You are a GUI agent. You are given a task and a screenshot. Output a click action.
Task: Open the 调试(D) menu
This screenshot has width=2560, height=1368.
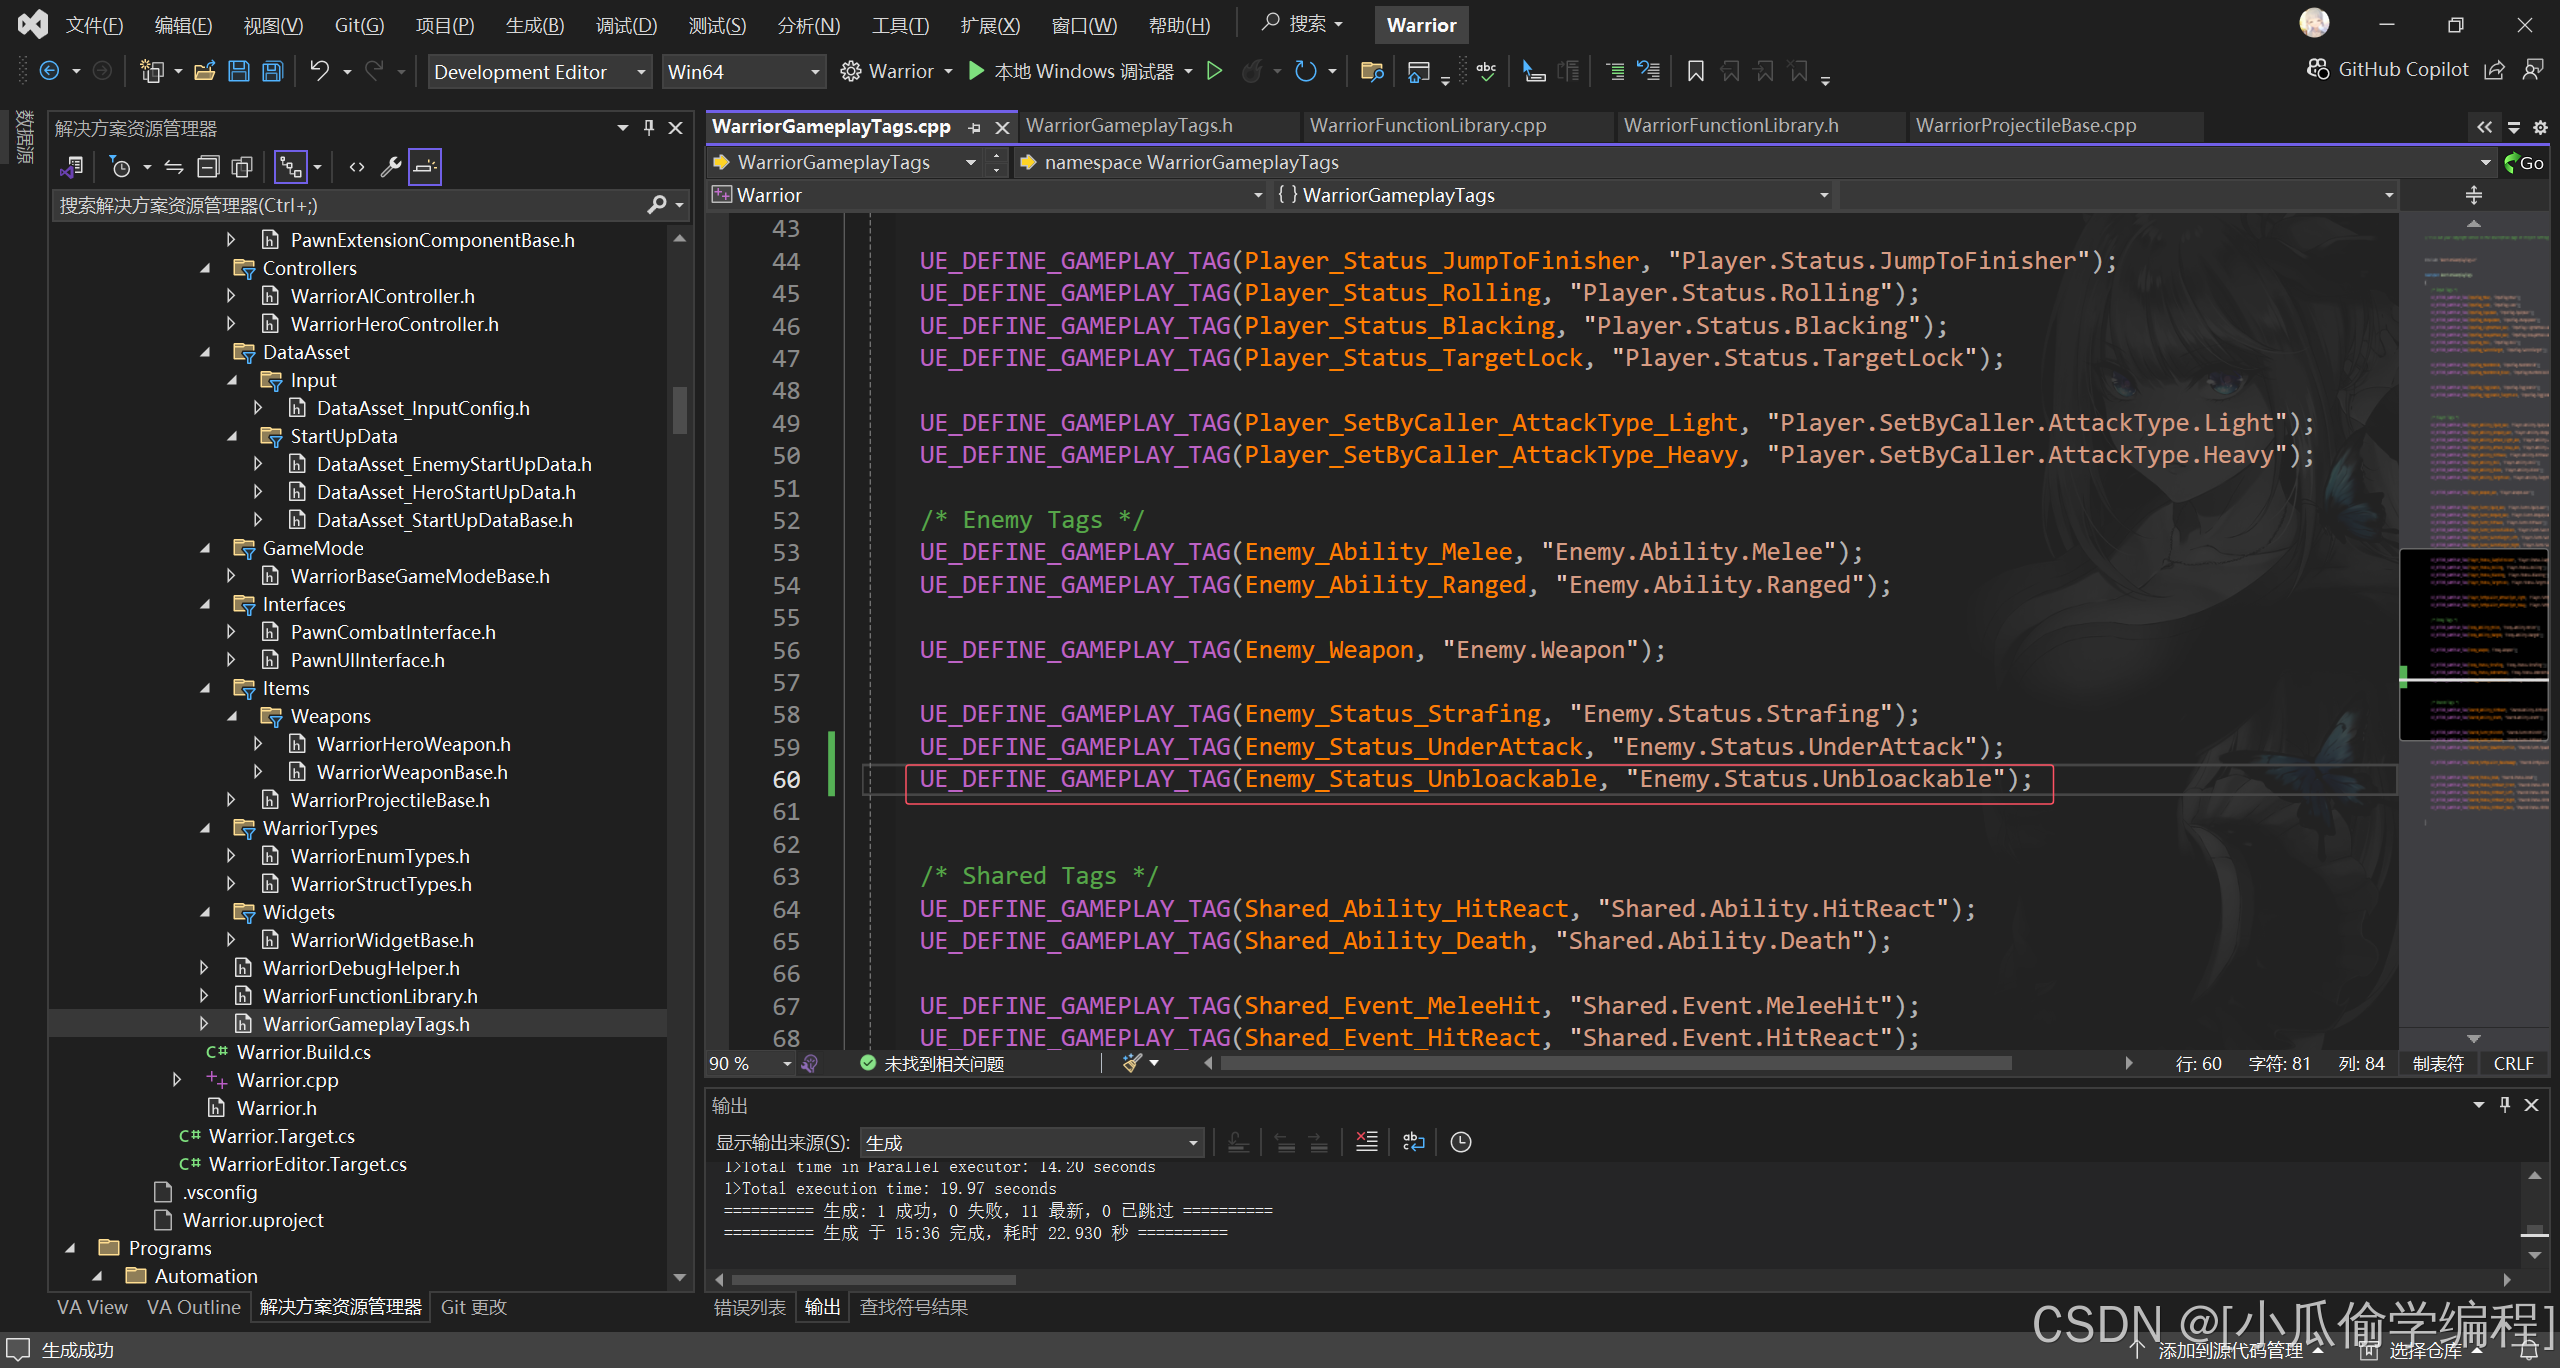[626, 25]
